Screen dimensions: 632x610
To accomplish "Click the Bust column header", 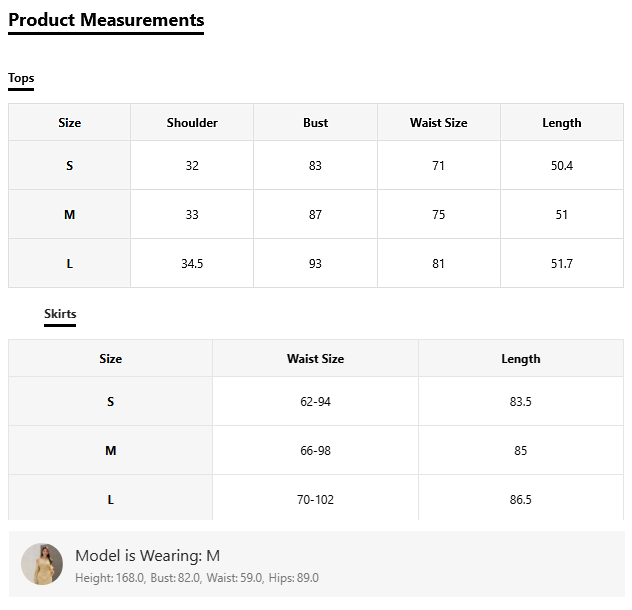I will point(315,123).
